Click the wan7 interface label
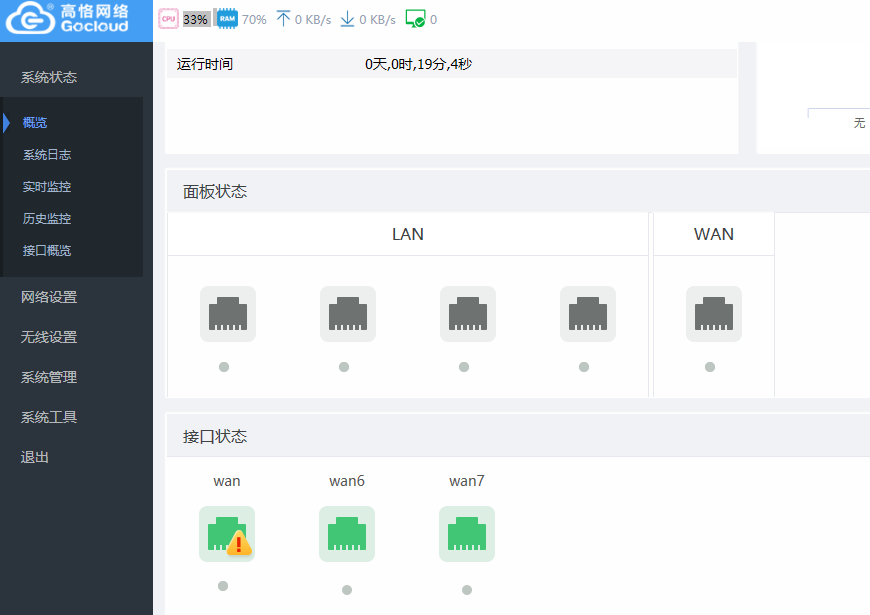Image resolution: width=870 pixels, height=615 pixels. [x=467, y=481]
